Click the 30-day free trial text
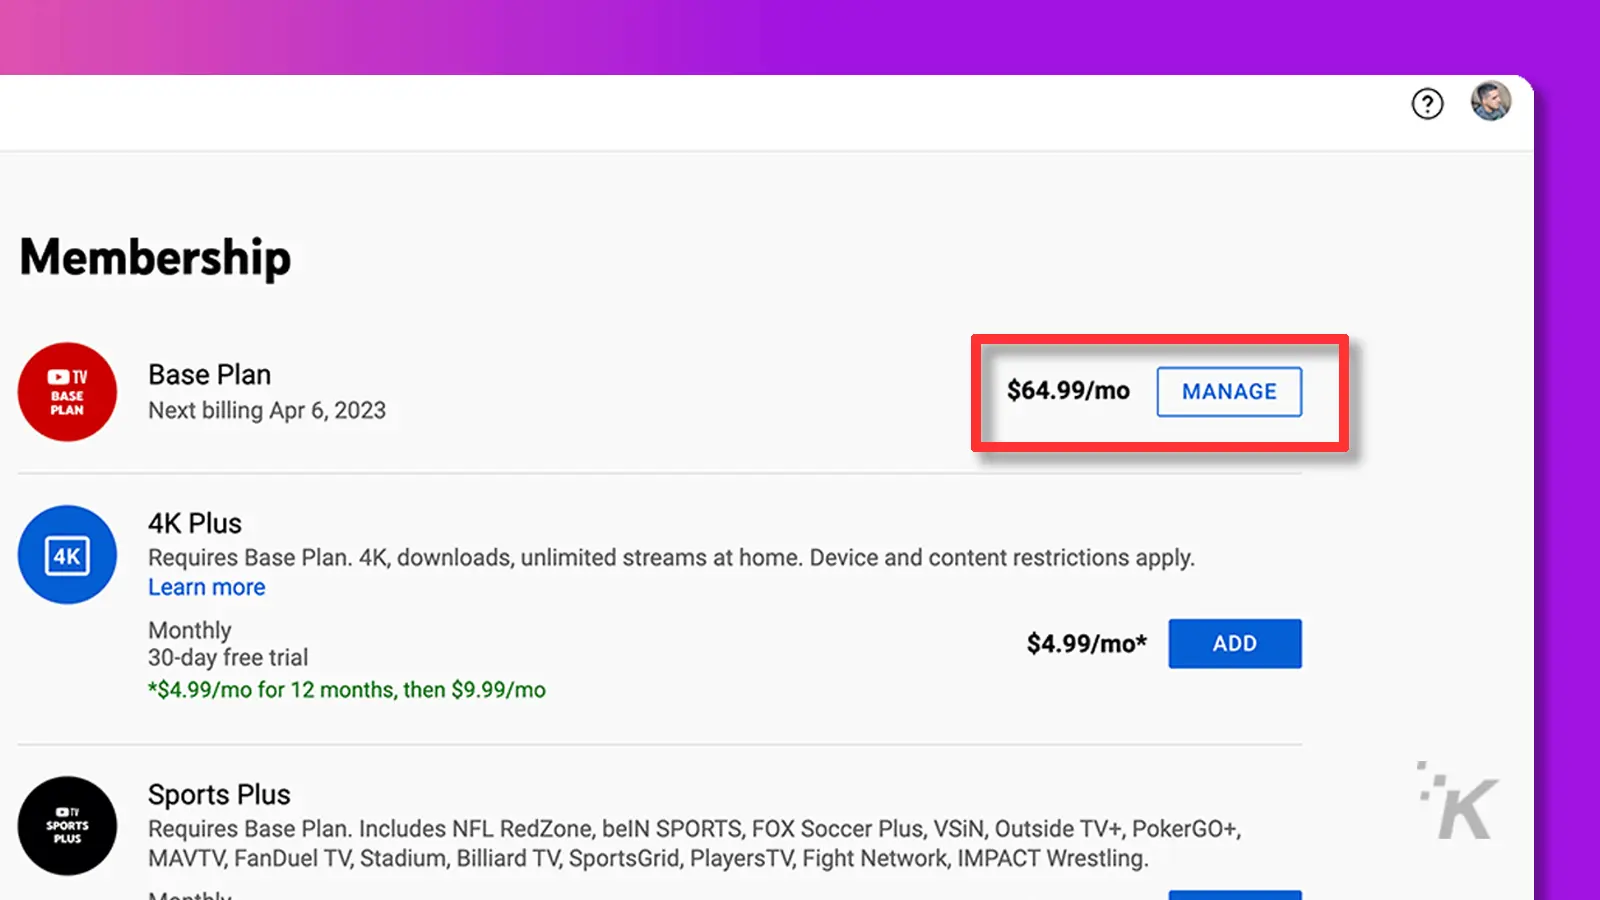 [228, 658]
